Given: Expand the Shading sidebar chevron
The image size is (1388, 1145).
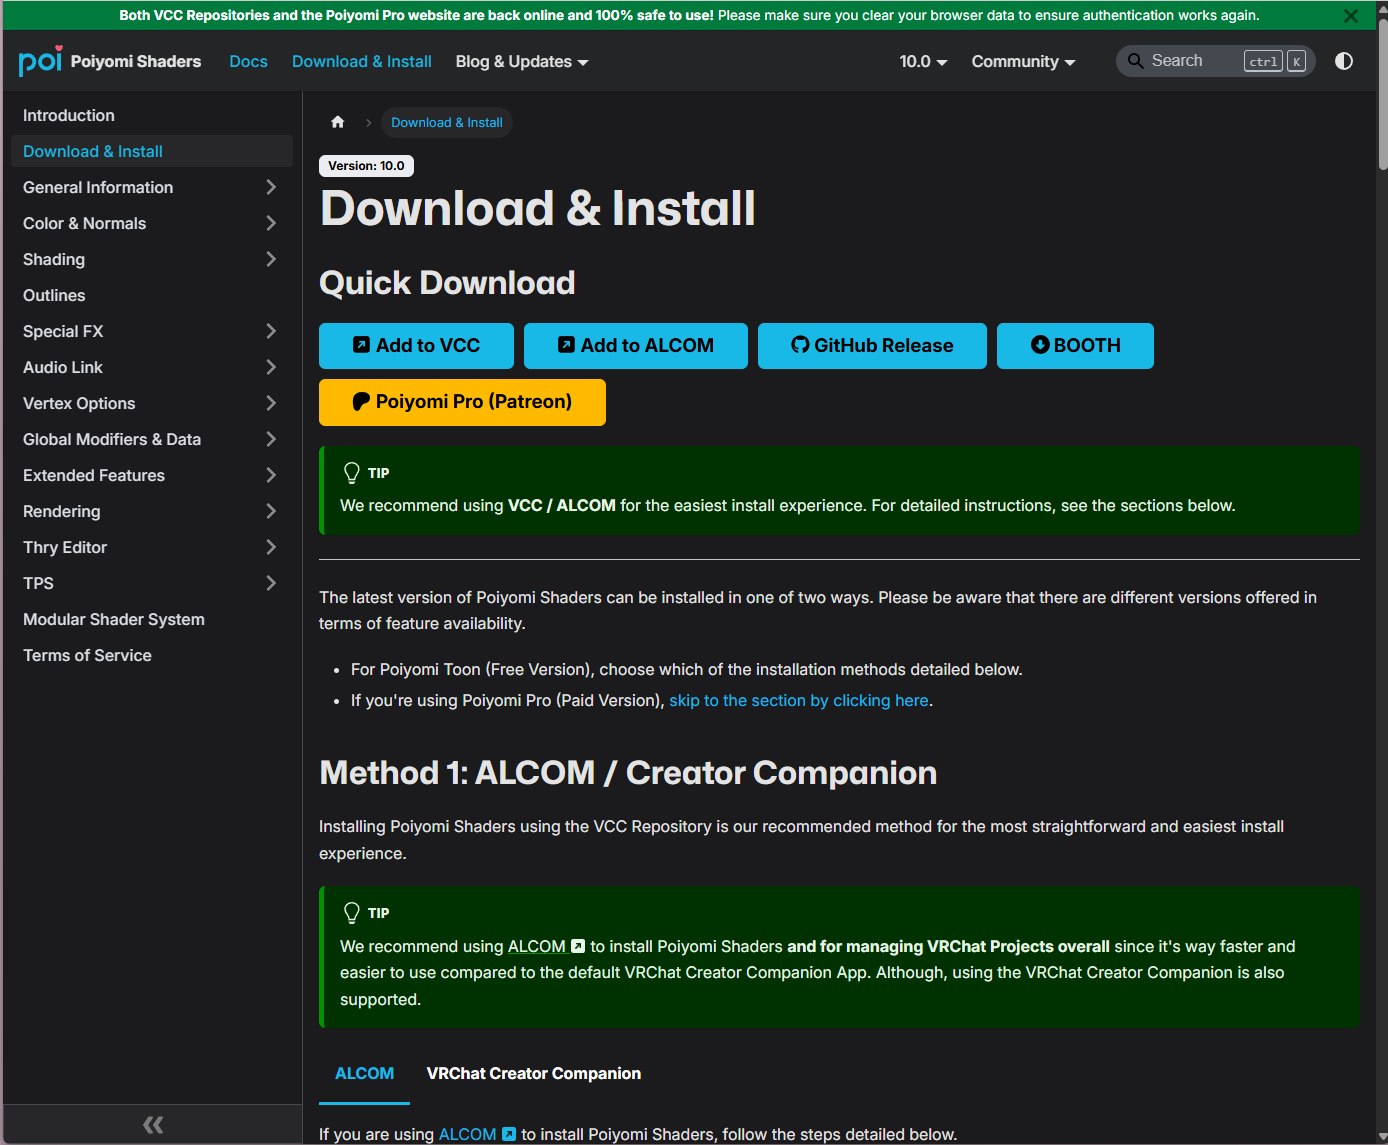Looking at the screenshot, I should 271,259.
